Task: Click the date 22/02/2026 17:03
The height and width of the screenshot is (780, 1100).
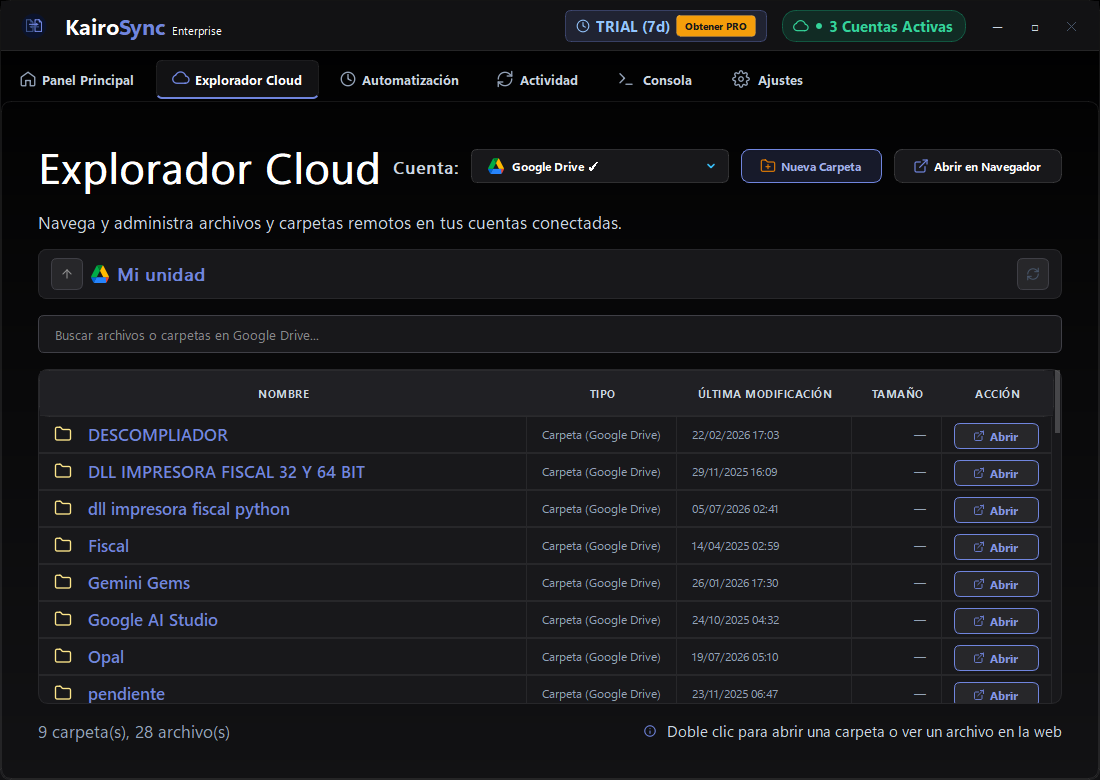Action: 735,435
